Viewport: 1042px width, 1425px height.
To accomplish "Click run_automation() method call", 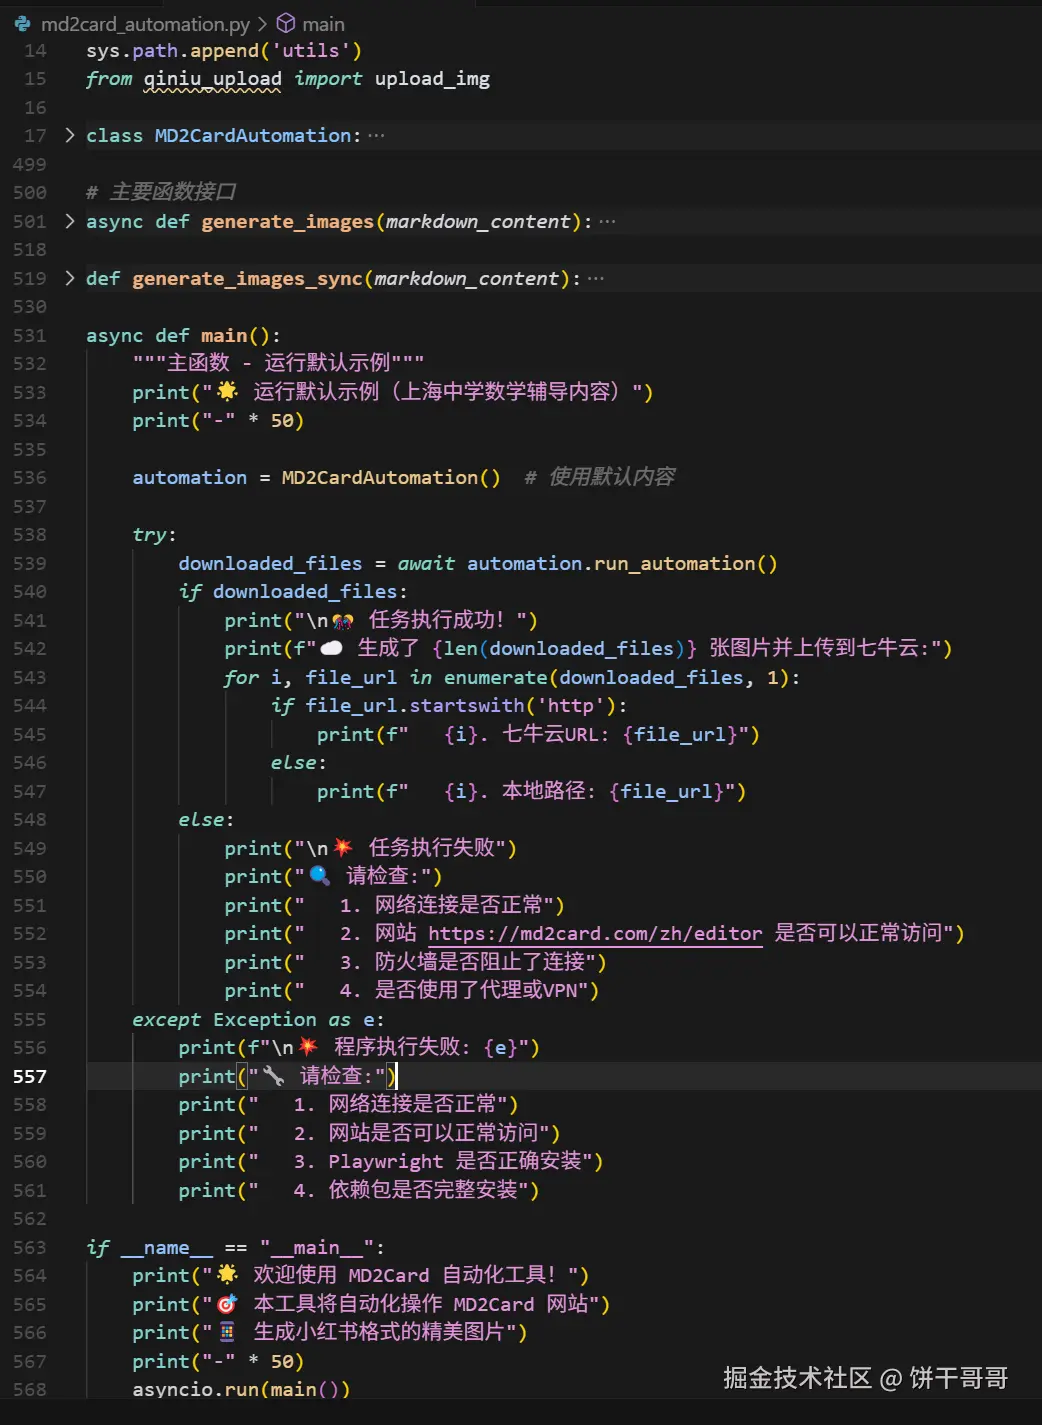I will pyautogui.click(x=685, y=563).
